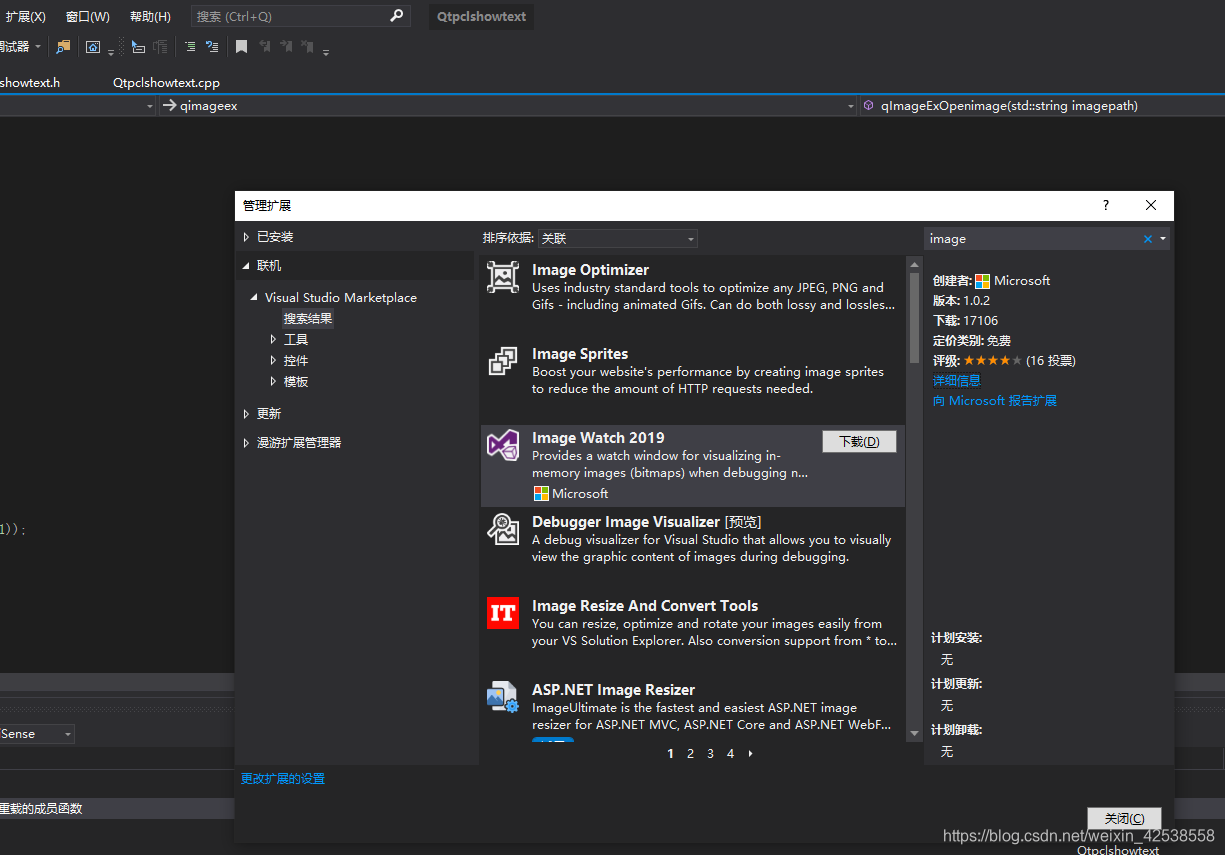This screenshot has width=1225, height=855.
Task: Click the question mark help icon of the dialog
Action: tap(1106, 205)
